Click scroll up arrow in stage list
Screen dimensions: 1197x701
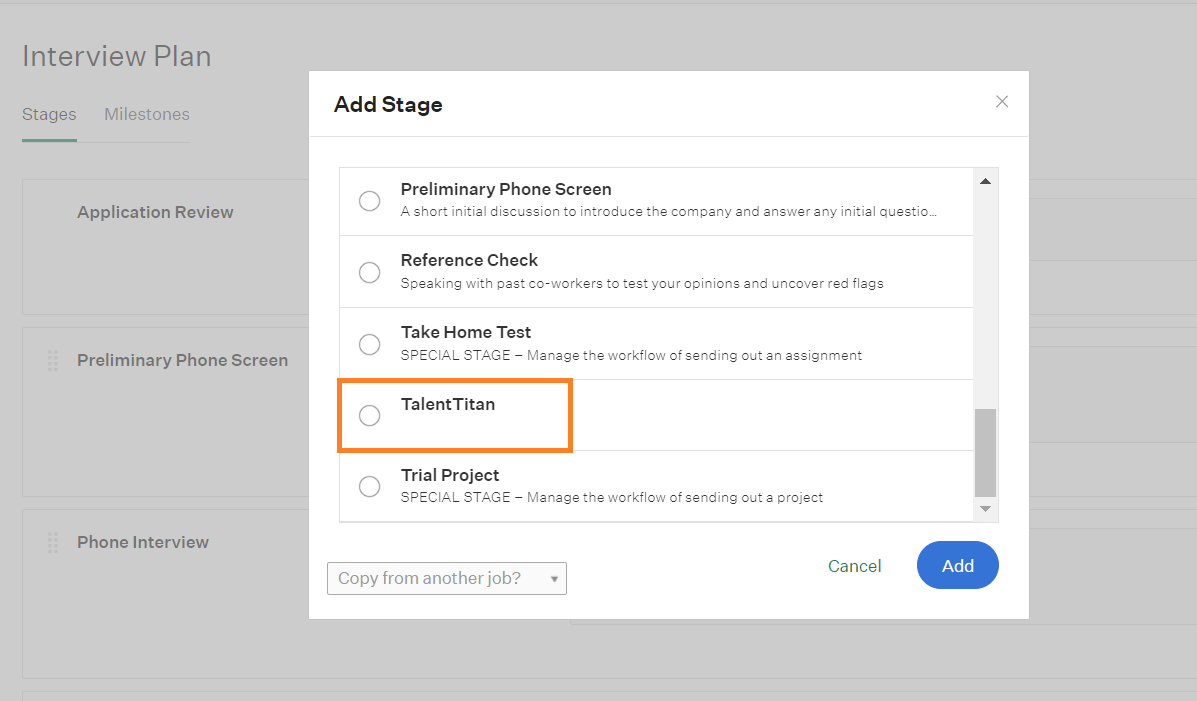tap(985, 181)
